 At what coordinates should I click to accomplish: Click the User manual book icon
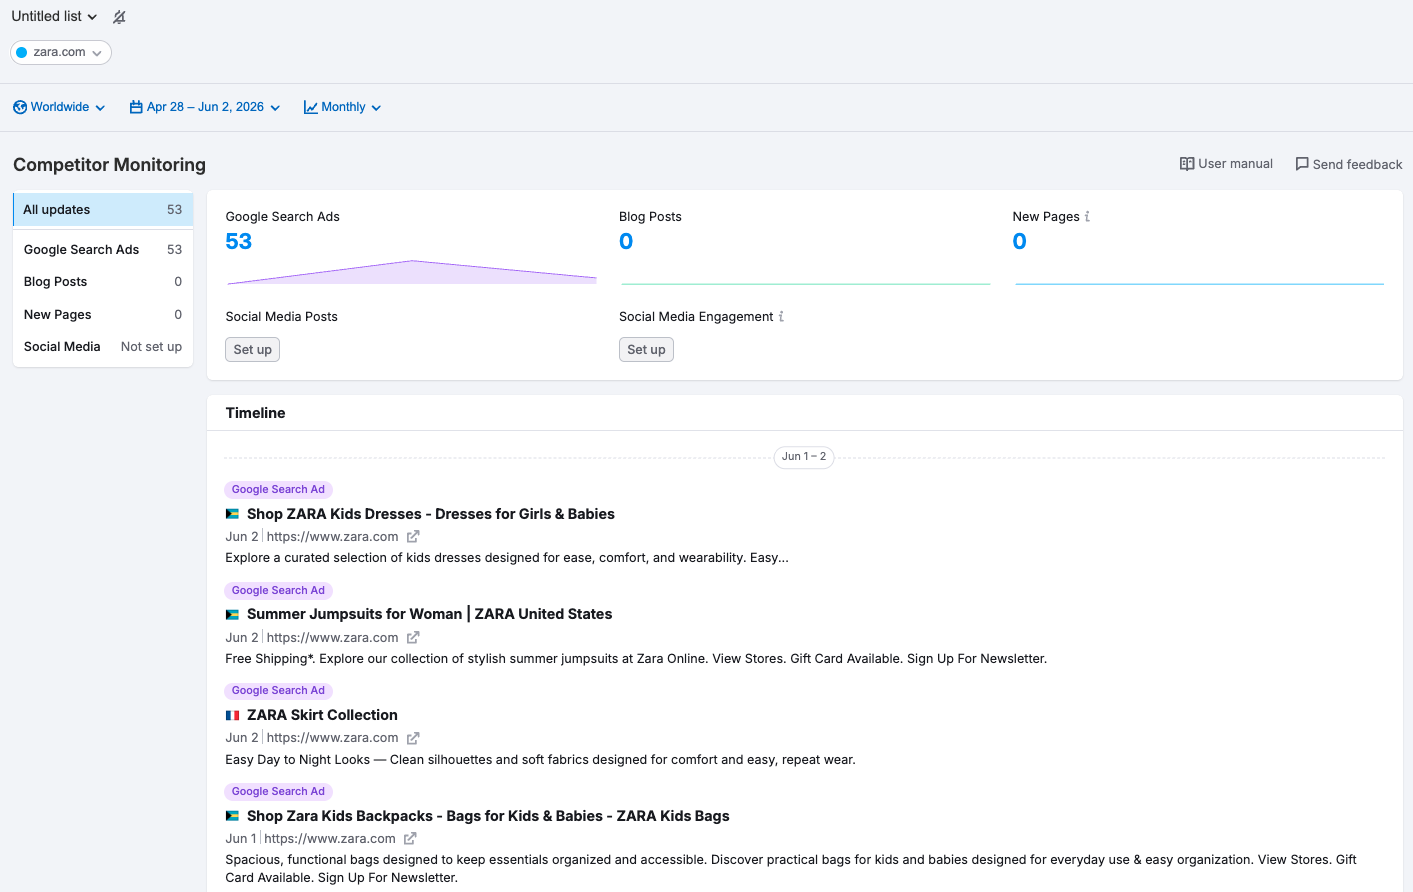(x=1187, y=164)
